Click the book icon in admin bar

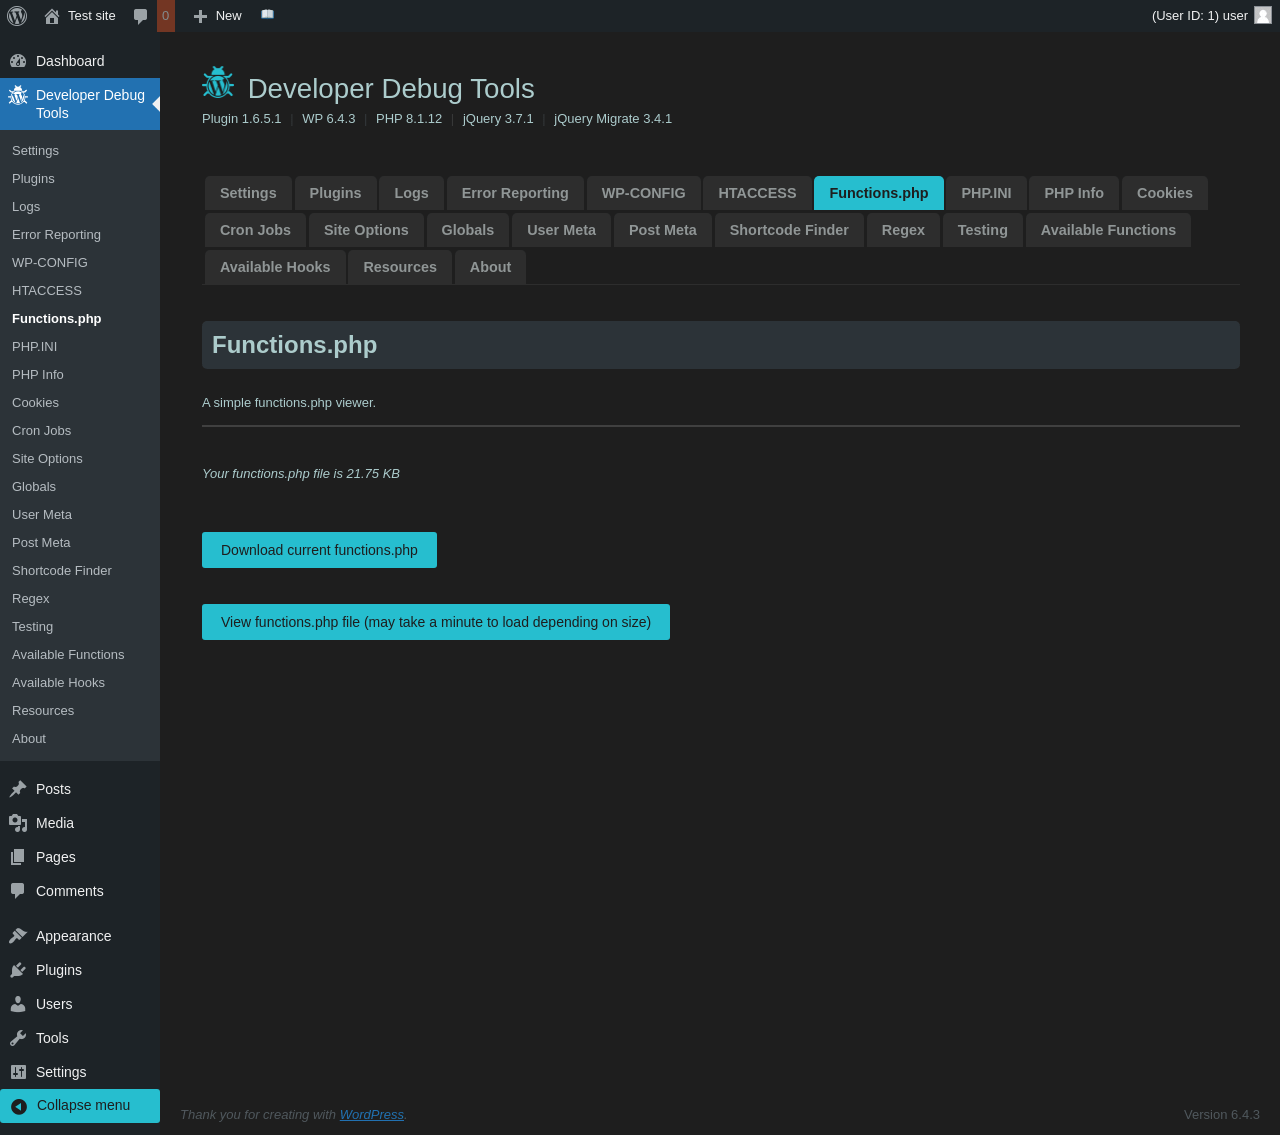[x=267, y=15]
